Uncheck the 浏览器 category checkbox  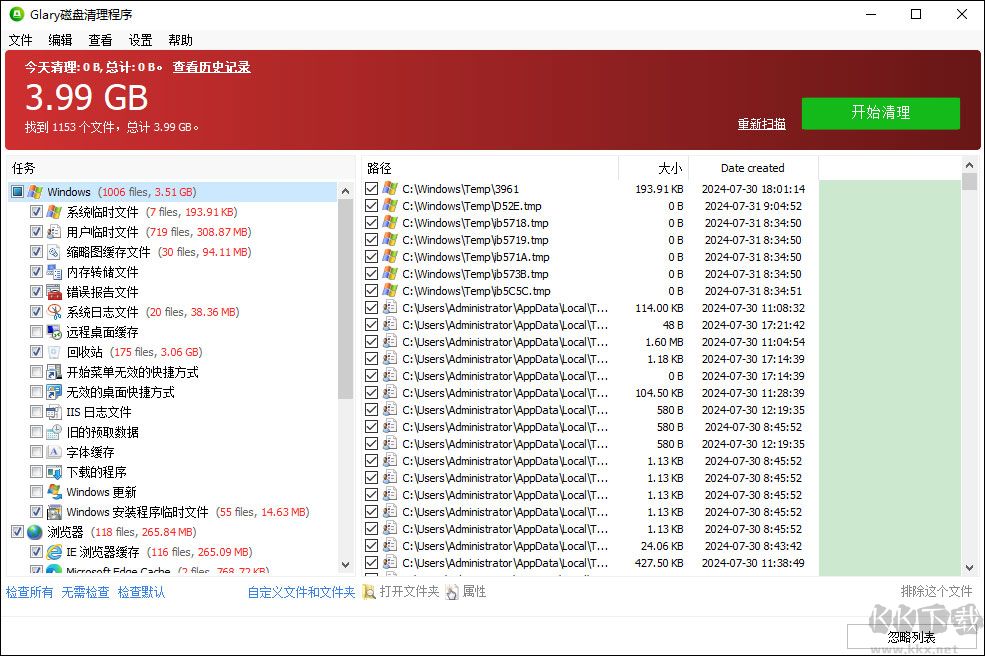(x=18, y=532)
